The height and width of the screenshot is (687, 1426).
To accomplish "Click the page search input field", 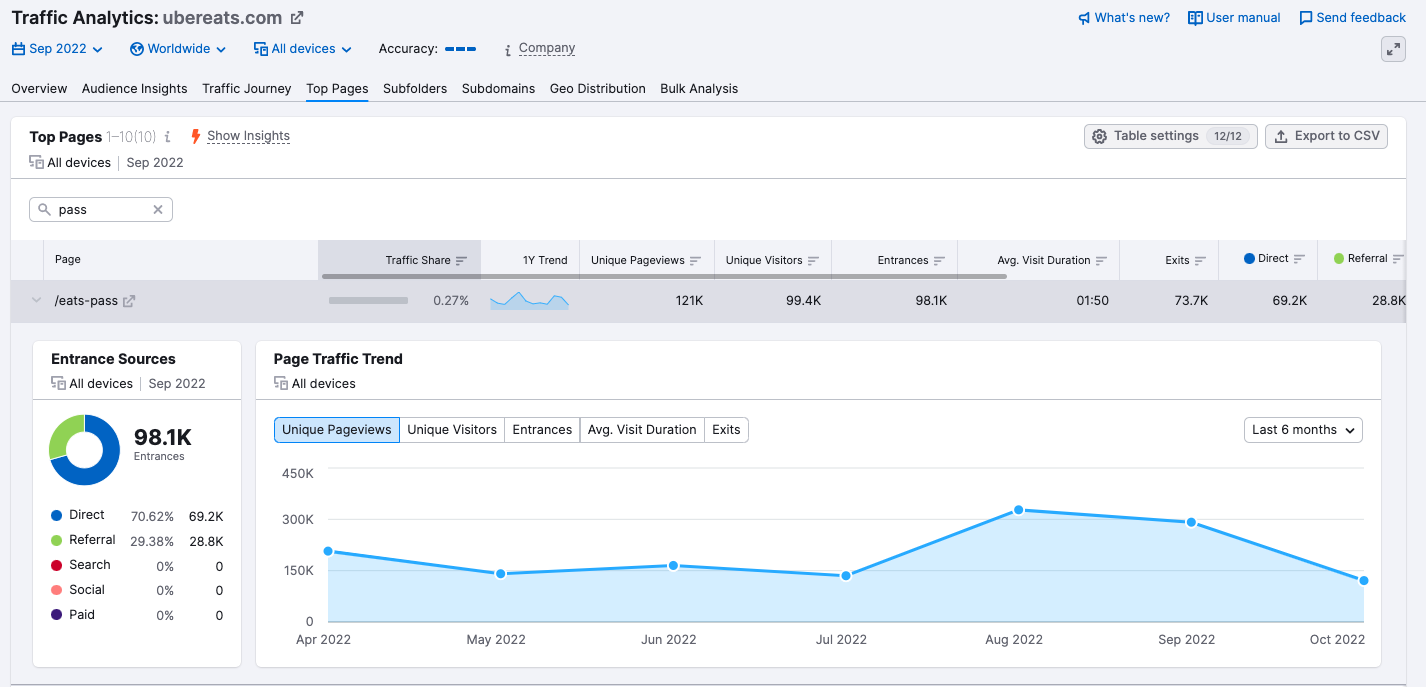I will 101,210.
